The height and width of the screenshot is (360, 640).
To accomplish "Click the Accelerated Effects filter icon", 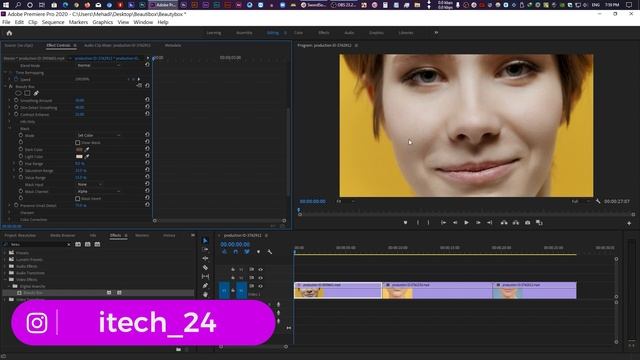I will click(78, 244).
